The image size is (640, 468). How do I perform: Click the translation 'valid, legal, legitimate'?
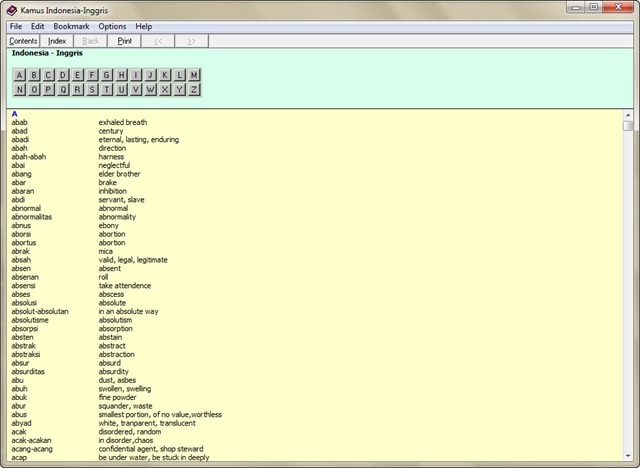click(x=133, y=260)
